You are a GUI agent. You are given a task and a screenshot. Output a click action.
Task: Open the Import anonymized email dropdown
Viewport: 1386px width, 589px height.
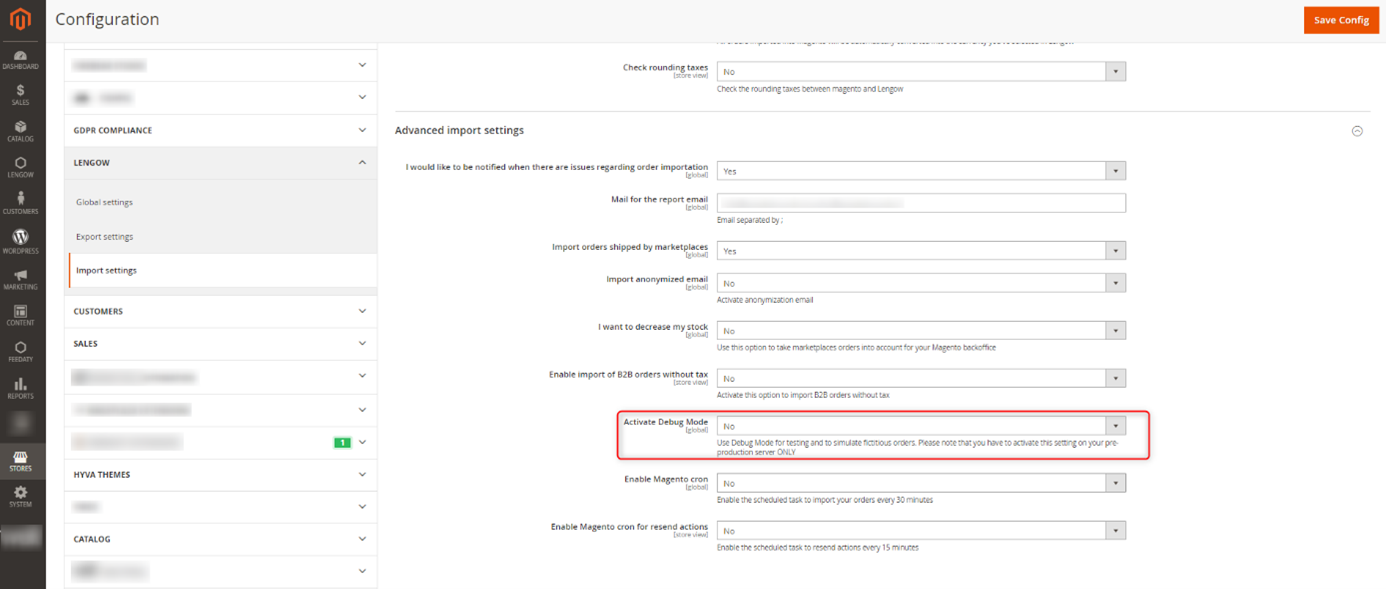pos(921,283)
